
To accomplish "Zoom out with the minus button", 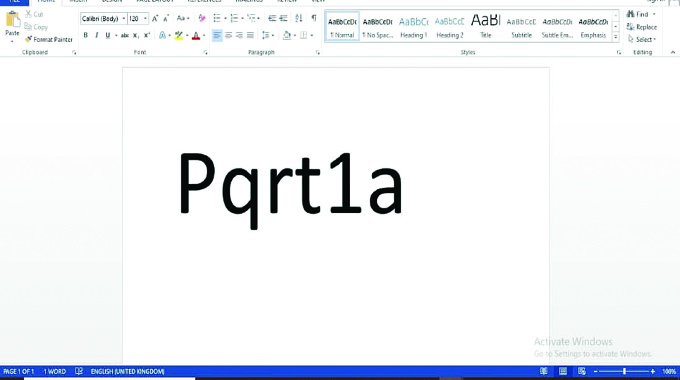I will click(595, 372).
